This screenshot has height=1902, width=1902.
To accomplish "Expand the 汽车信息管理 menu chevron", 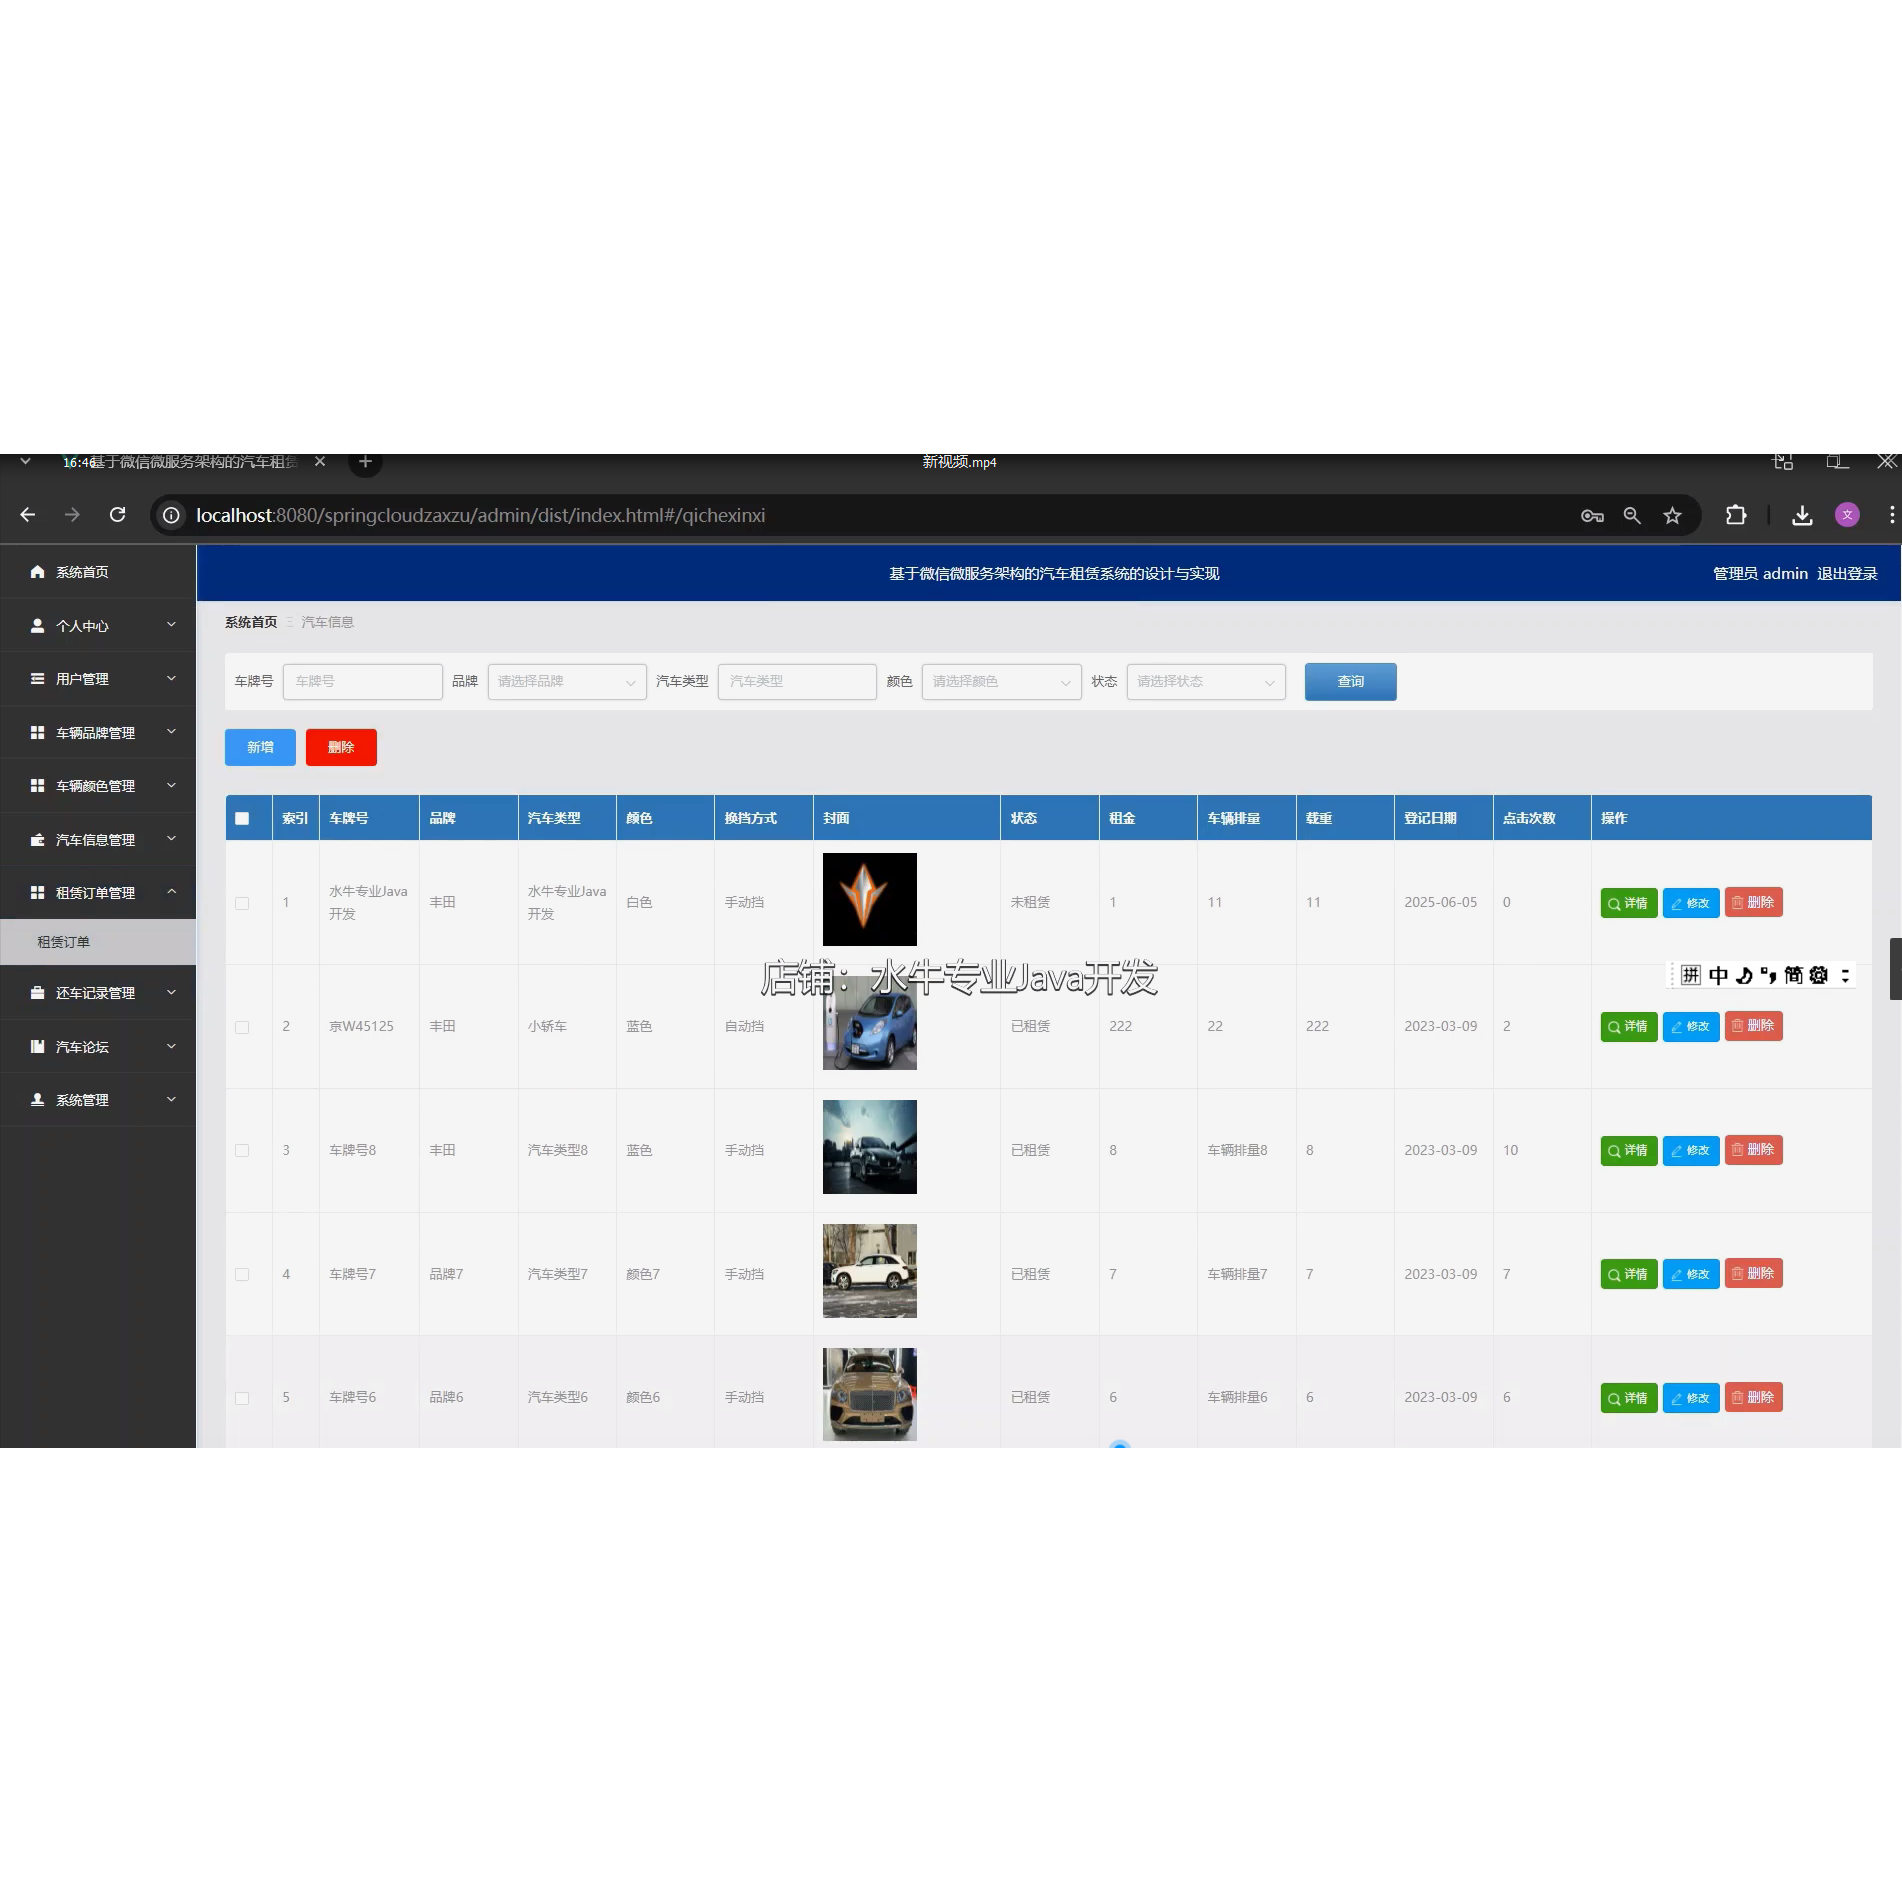I will coord(171,839).
